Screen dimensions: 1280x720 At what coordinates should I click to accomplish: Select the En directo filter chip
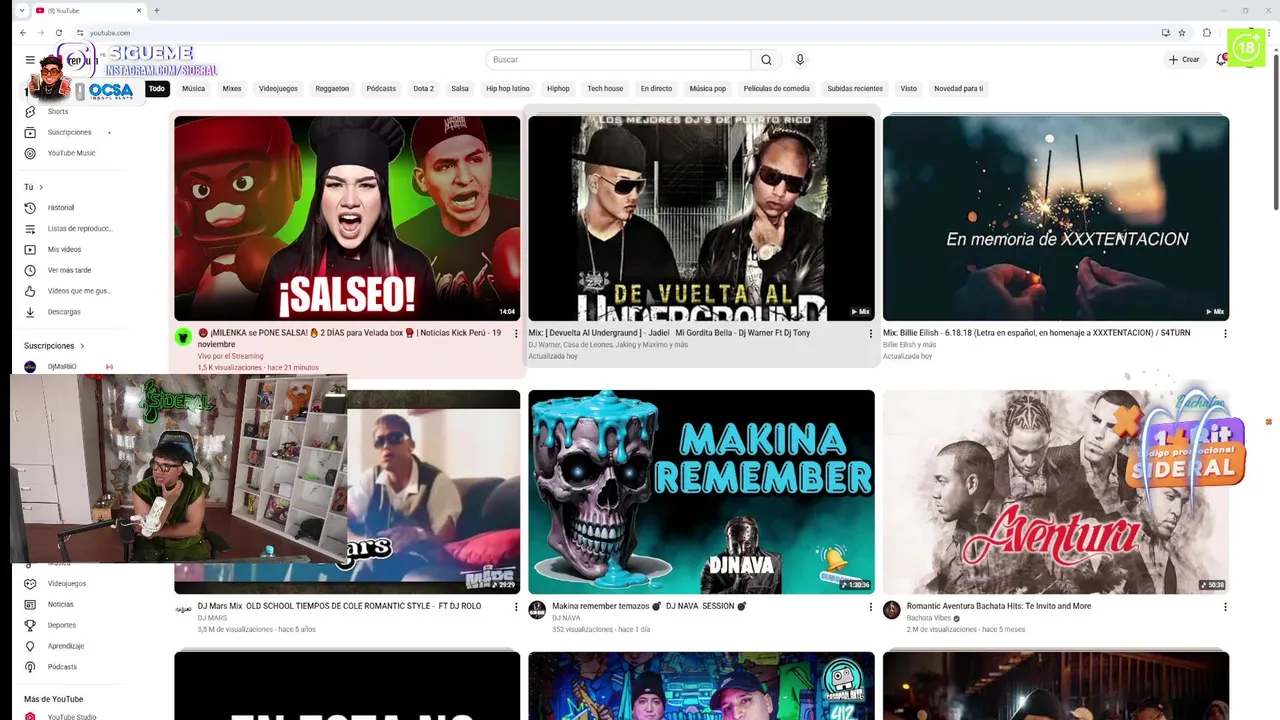tap(656, 88)
